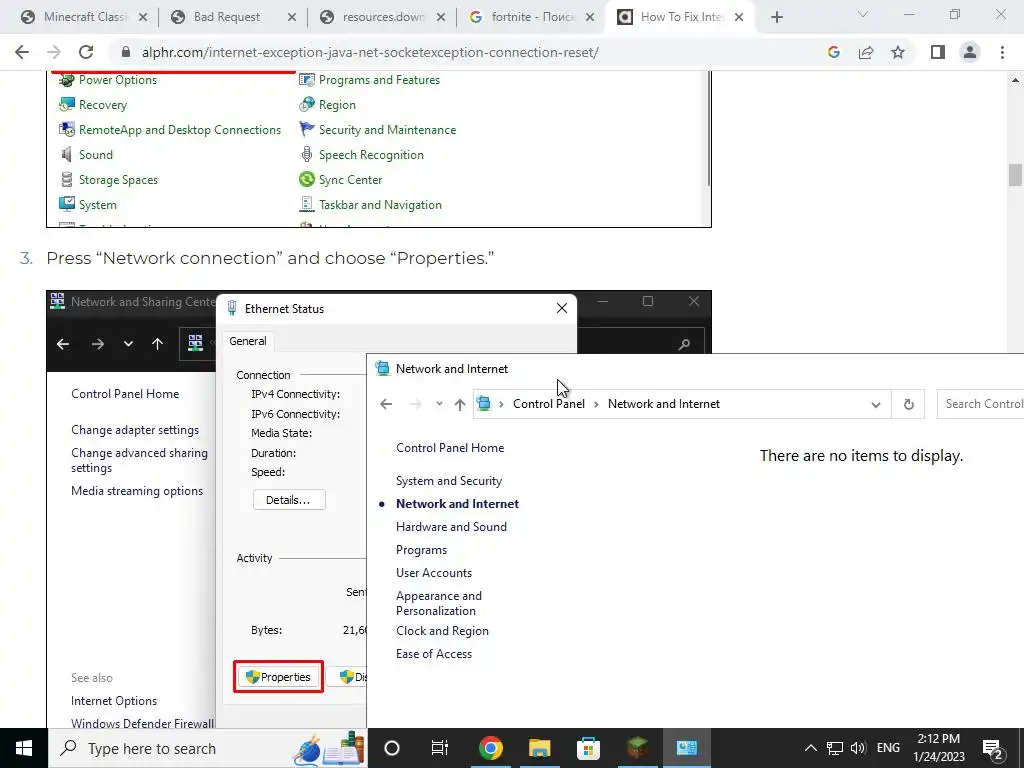Open Microsoft Store from taskbar
The width and height of the screenshot is (1024, 768).
click(588, 748)
